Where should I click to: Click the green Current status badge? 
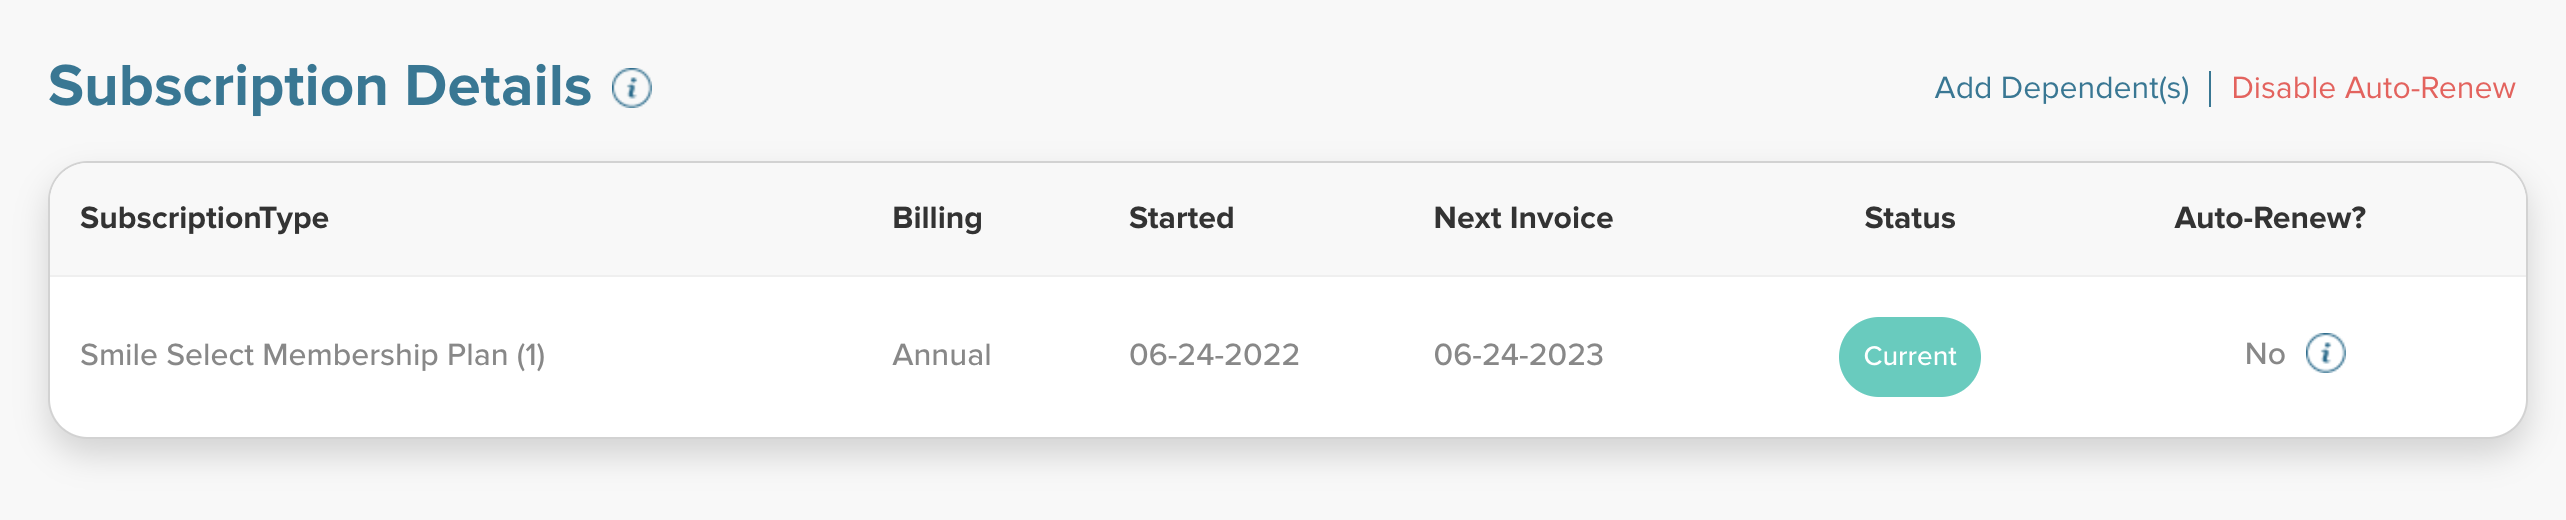coord(1909,357)
